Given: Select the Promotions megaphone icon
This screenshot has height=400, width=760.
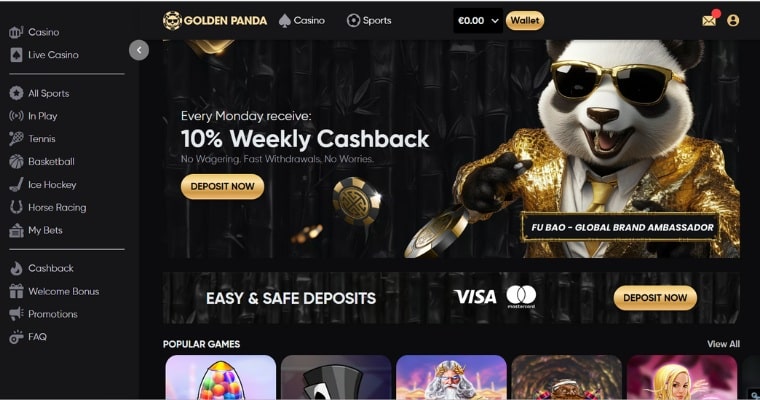Looking at the screenshot, I should pos(16,314).
